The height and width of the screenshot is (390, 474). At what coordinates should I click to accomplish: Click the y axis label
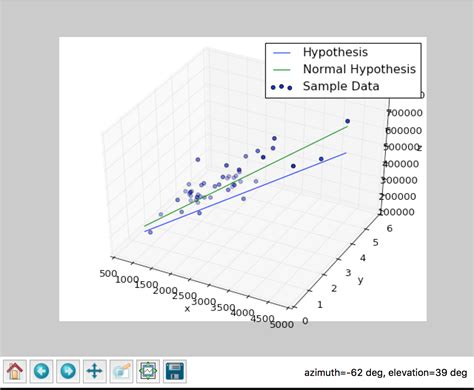click(360, 280)
